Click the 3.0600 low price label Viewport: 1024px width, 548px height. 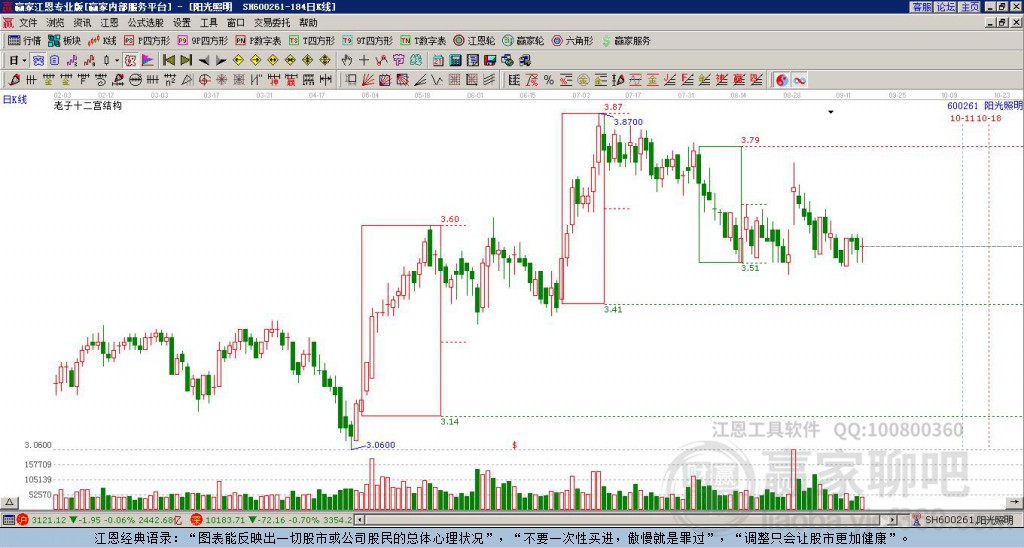tap(380, 445)
